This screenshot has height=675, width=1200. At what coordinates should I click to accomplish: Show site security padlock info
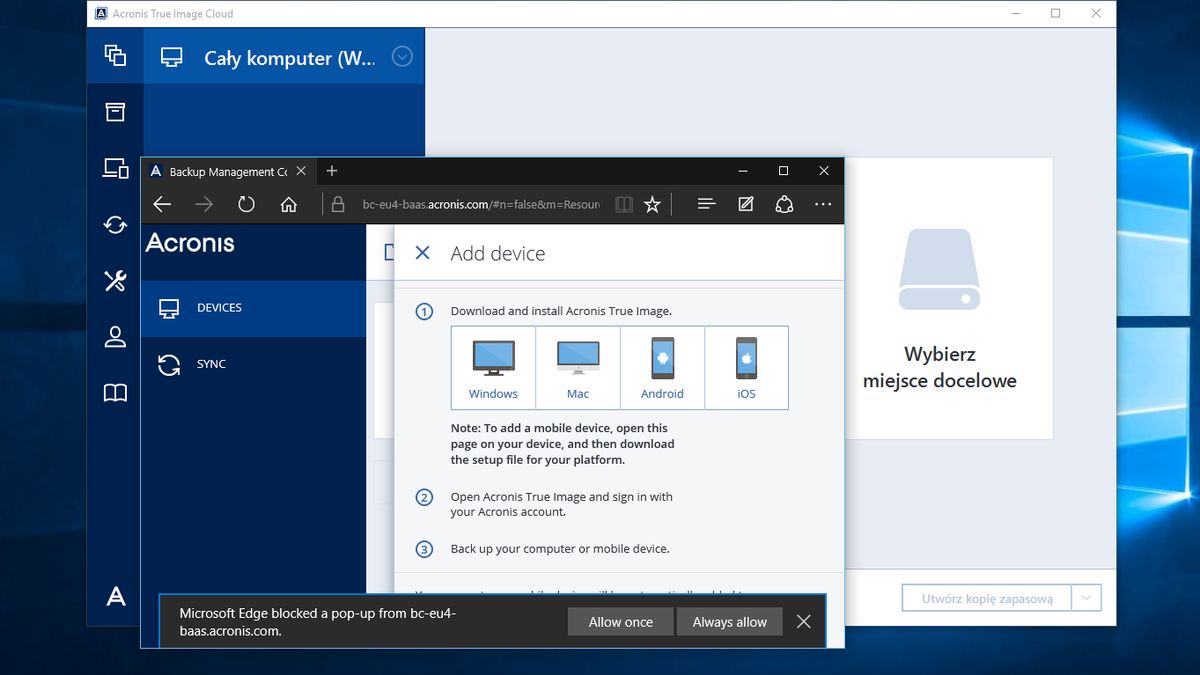click(x=338, y=204)
